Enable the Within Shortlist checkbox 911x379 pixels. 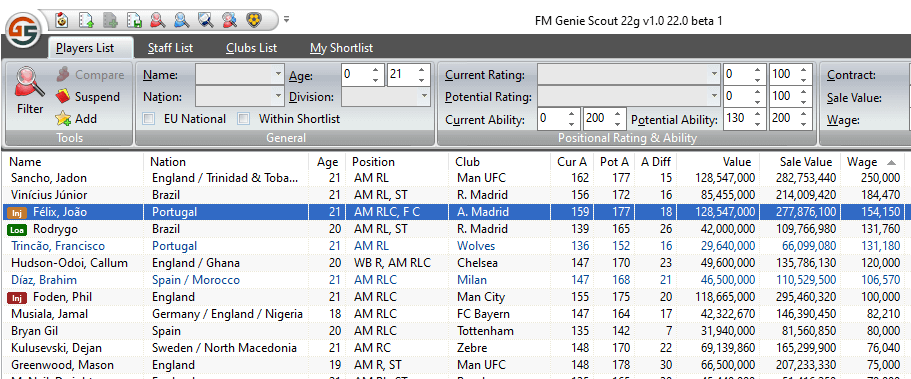(x=244, y=119)
